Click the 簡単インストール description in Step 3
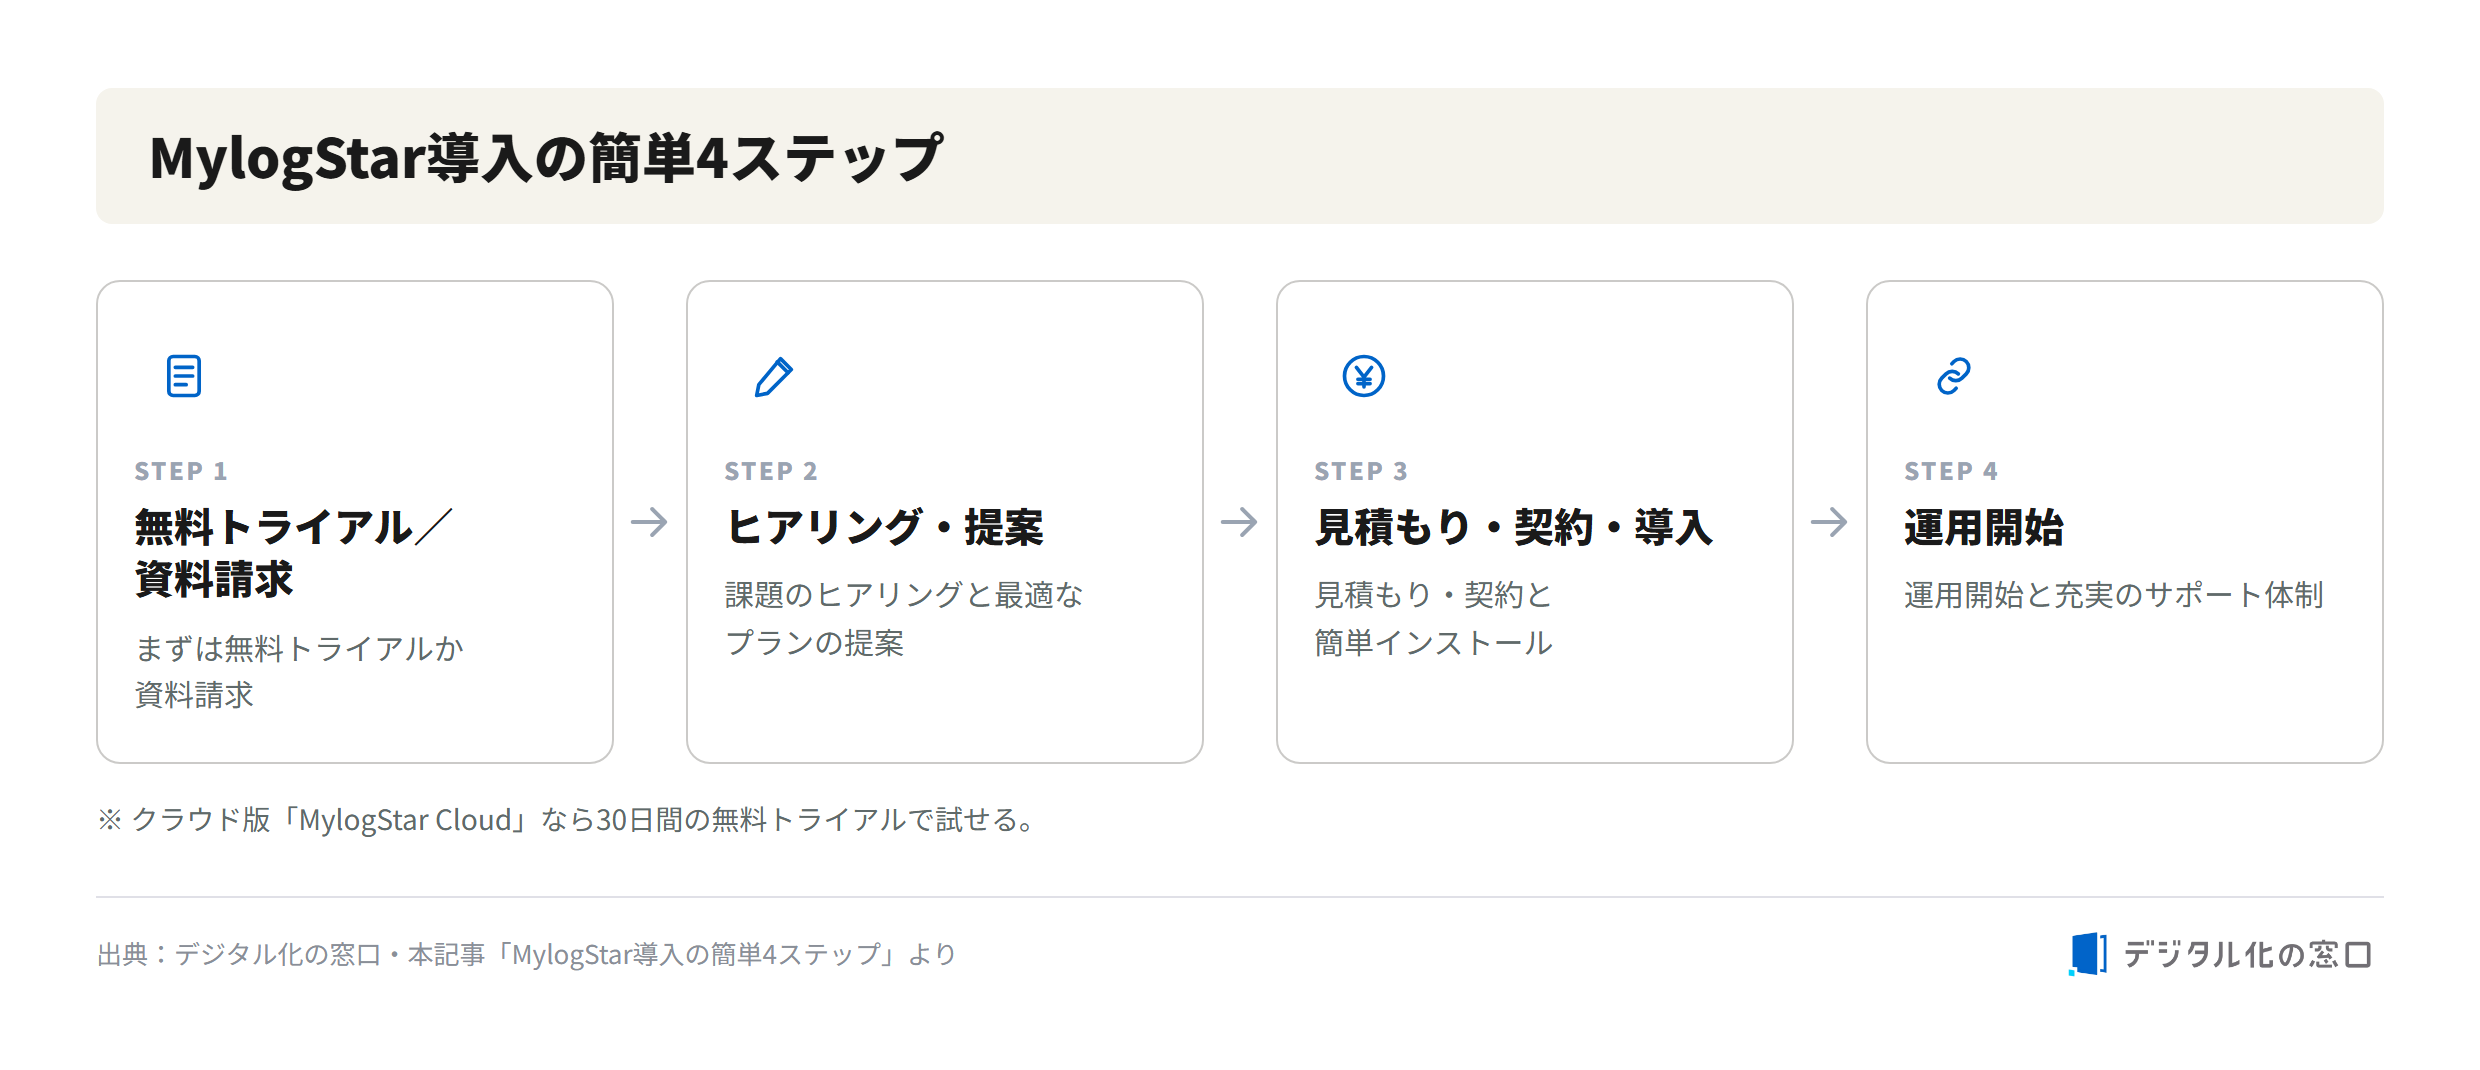Screen dimensions: 2480x1070 [1433, 643]
